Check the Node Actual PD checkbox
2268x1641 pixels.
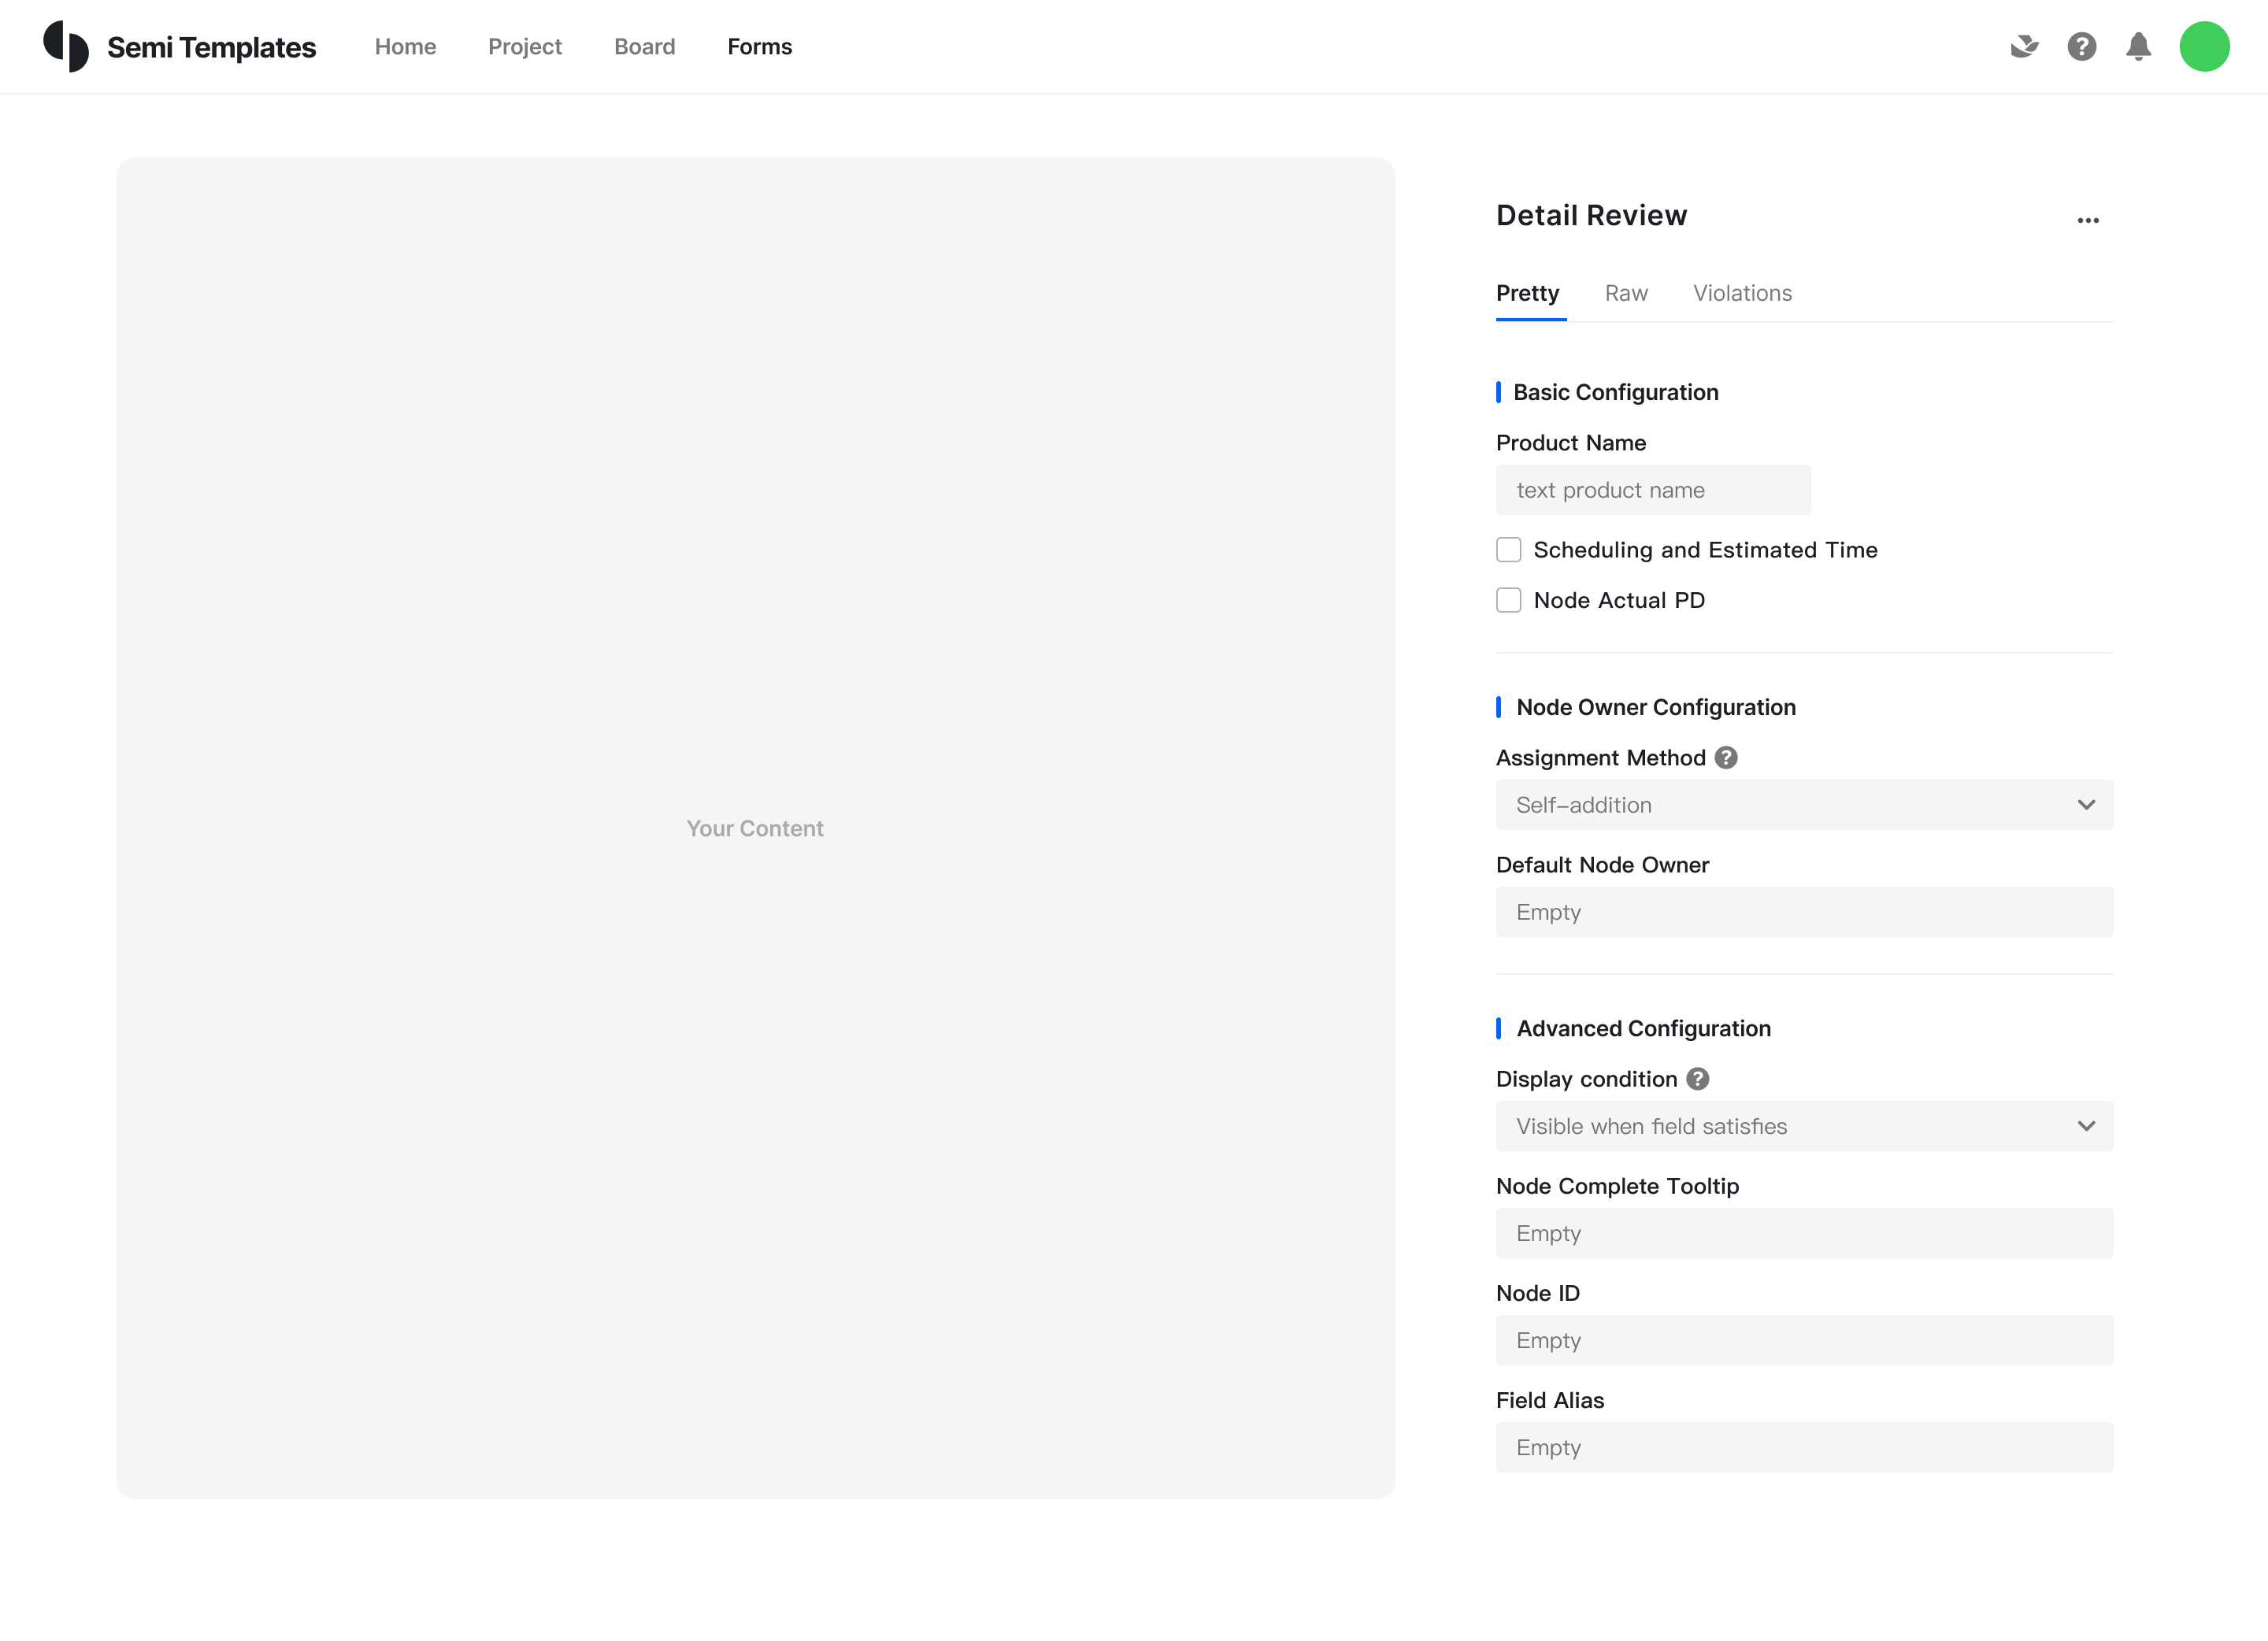pos(1508,600)
